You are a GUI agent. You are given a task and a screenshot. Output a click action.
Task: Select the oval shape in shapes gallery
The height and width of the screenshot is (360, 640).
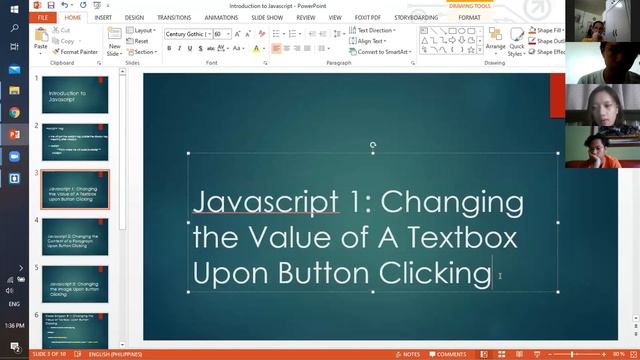tap(462, 31)
